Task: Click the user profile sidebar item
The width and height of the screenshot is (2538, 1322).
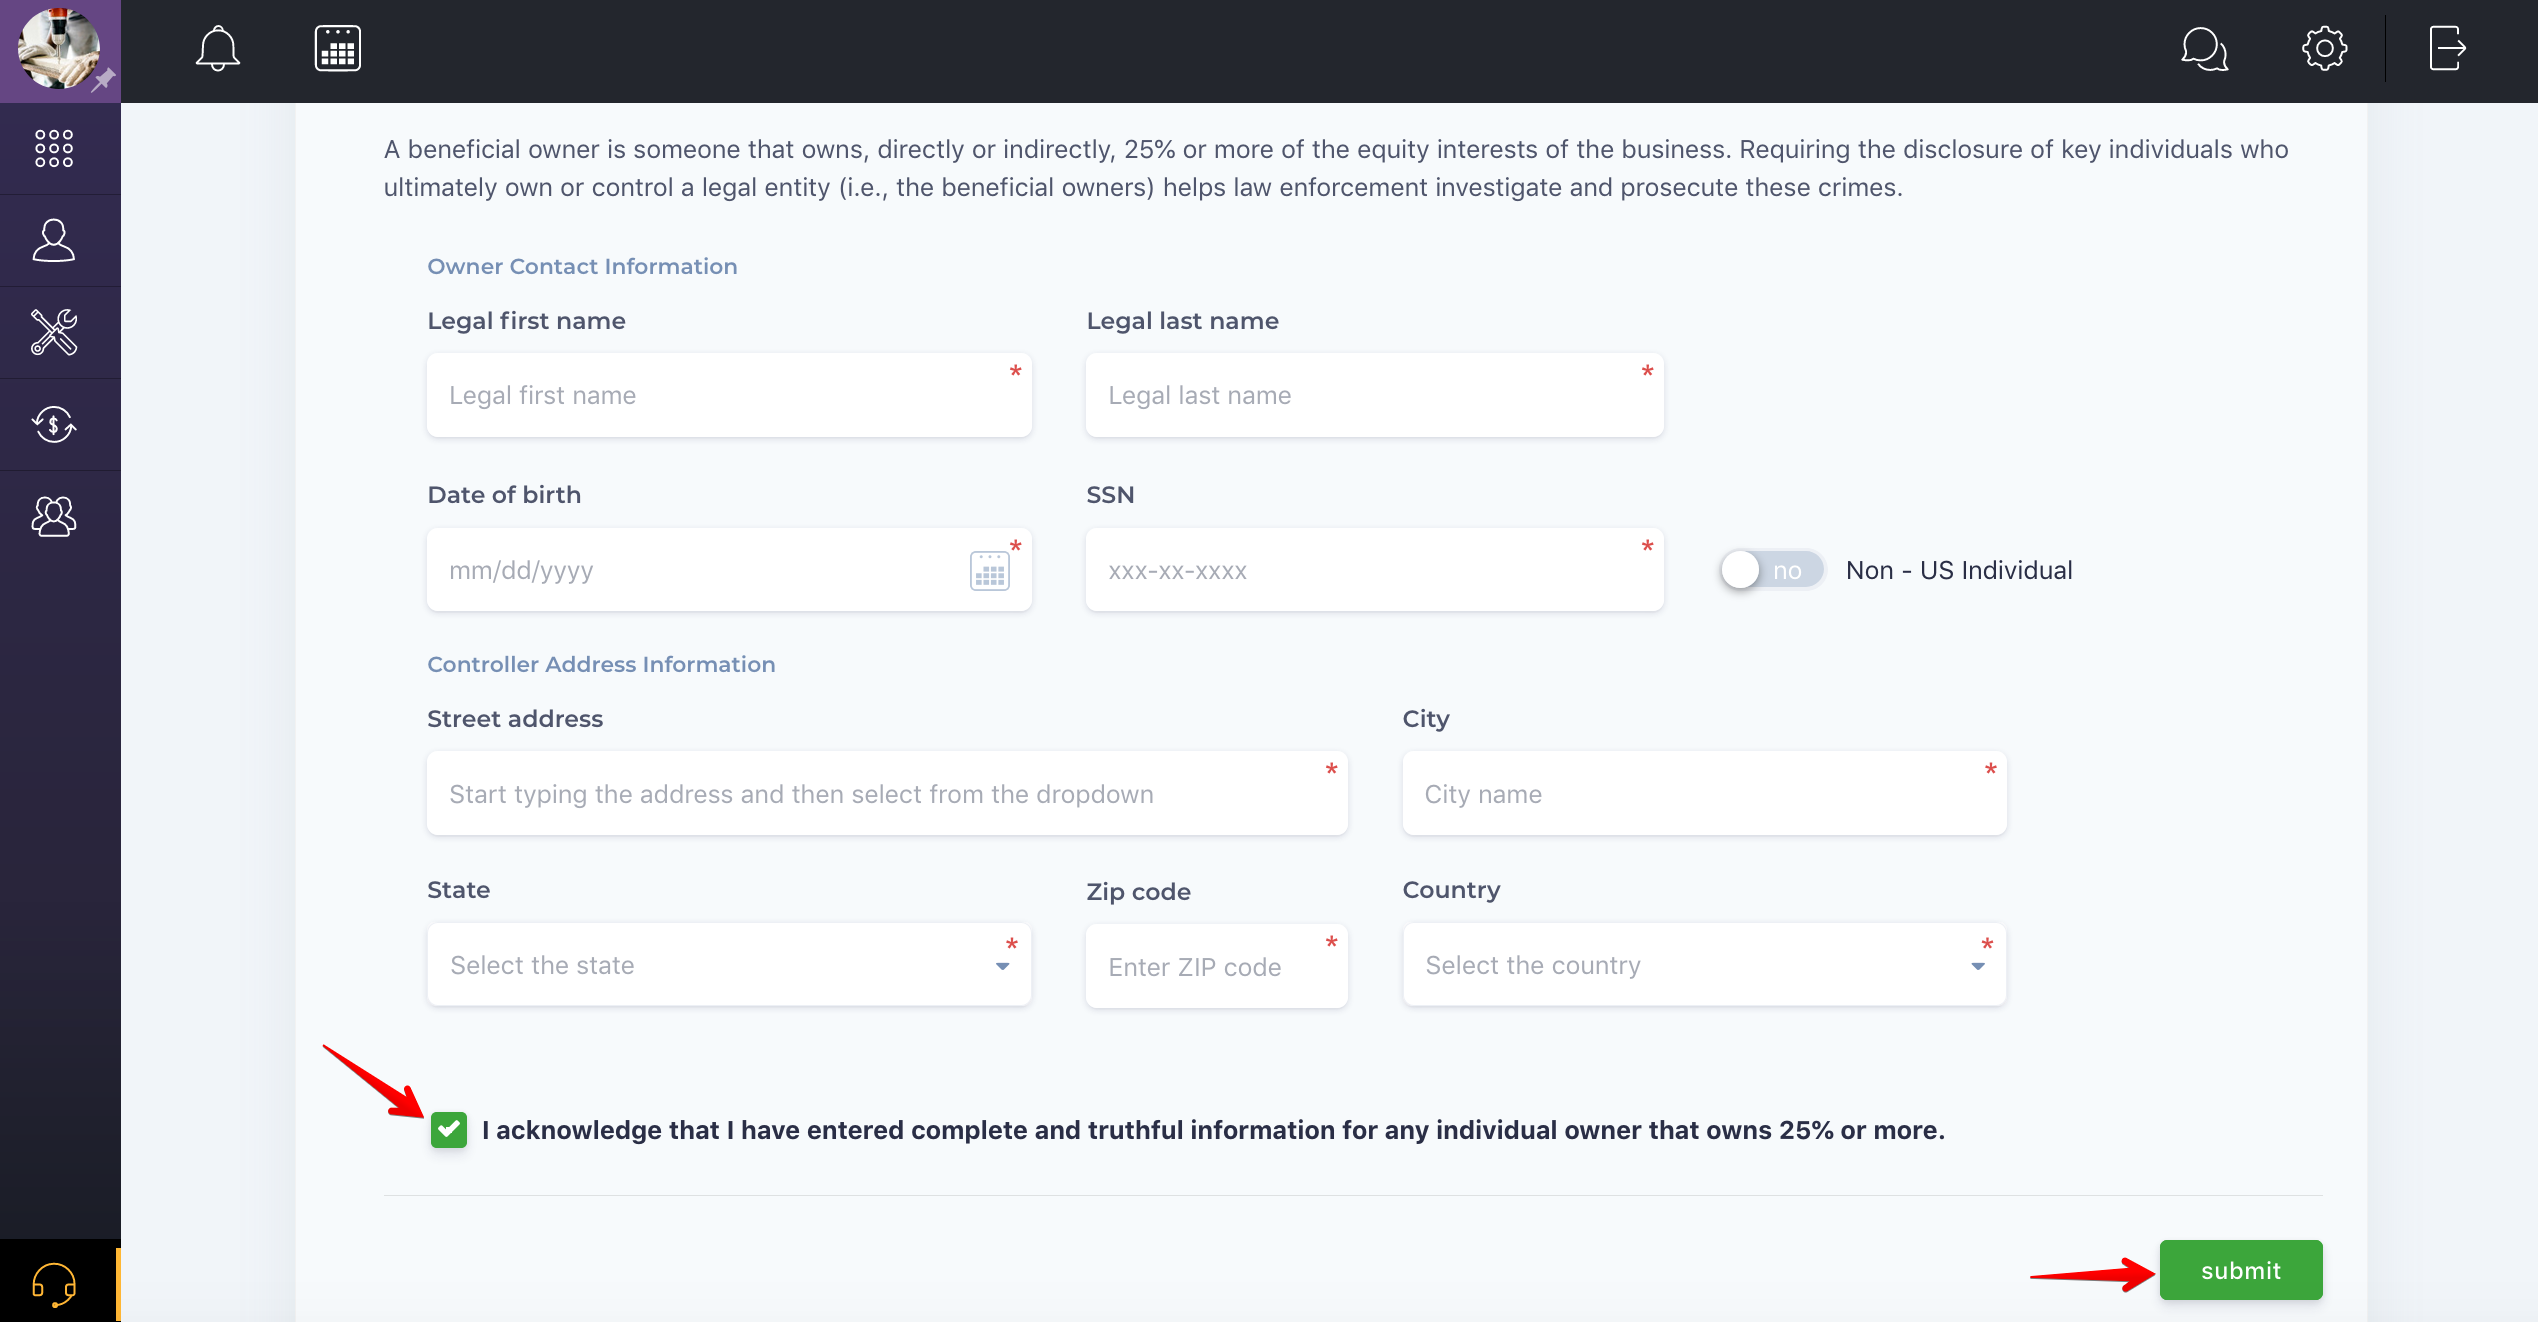Action: point(54,240)
